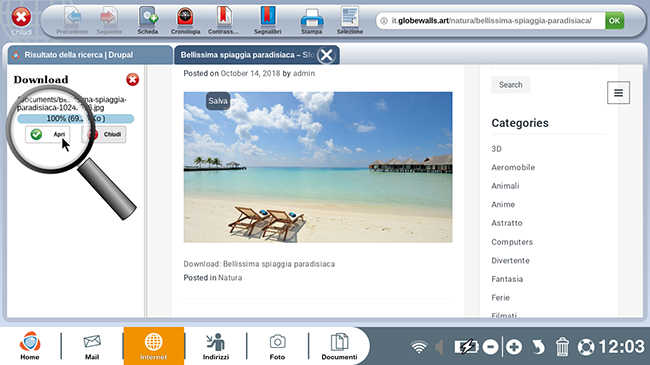
Task: Click Salva on the beach image
Action: (218, 101)
